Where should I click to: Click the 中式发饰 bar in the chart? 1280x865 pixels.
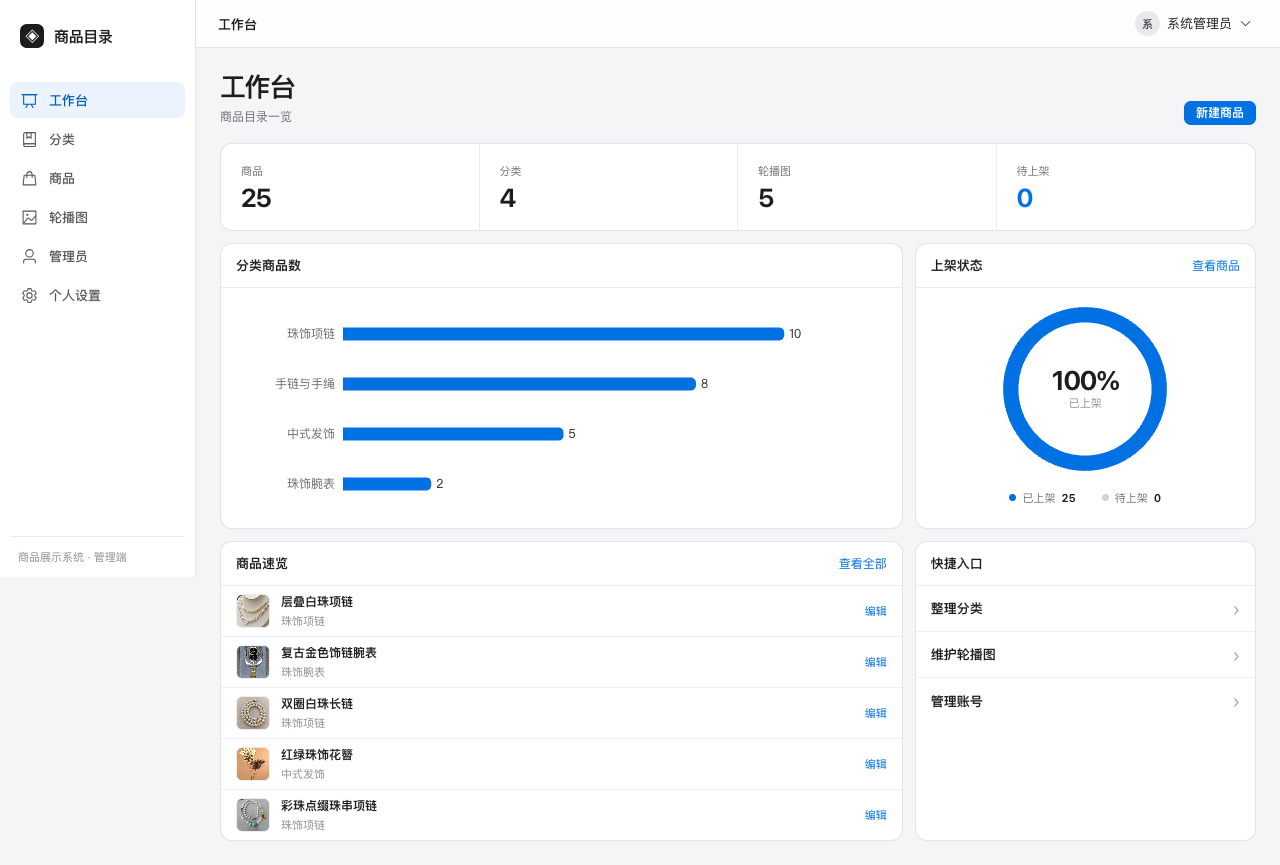coord(453,434)
